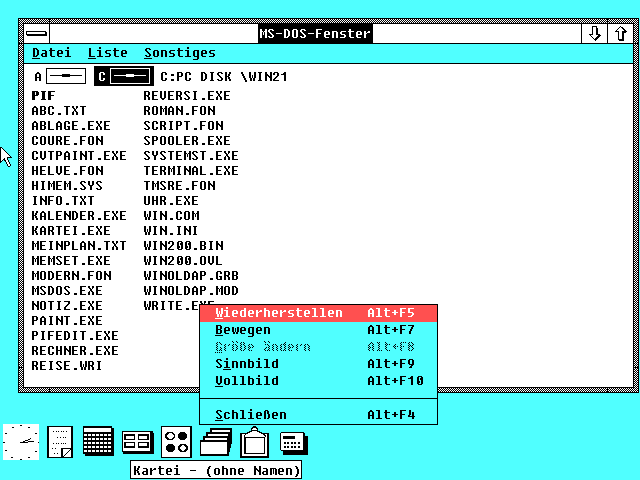Screen dimensions: 640x480
Task: Select drive A icon
Action: 60,76
